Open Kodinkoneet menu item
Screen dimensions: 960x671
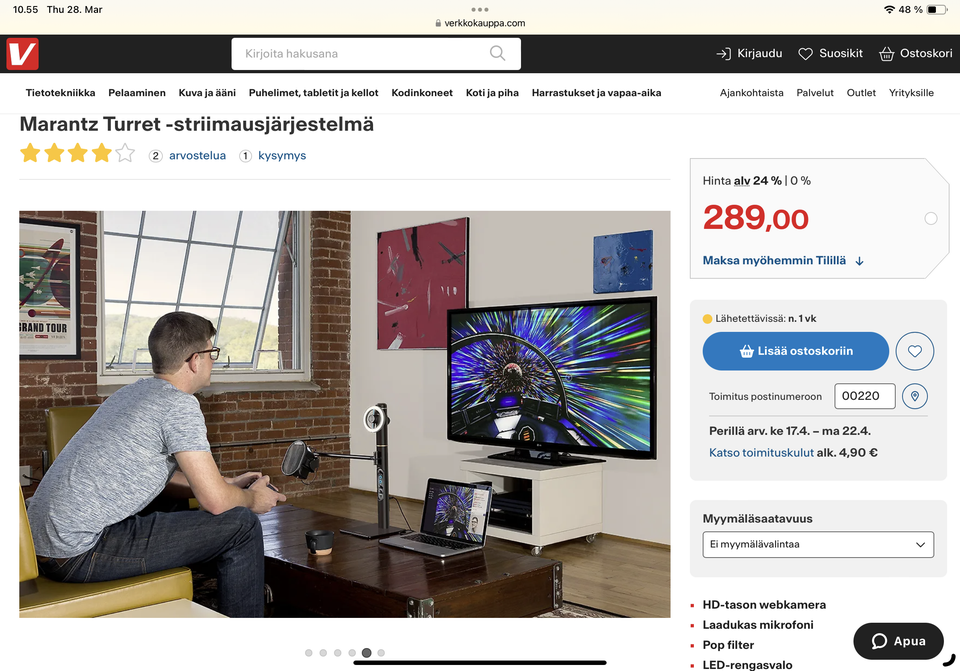click(422, 92)
